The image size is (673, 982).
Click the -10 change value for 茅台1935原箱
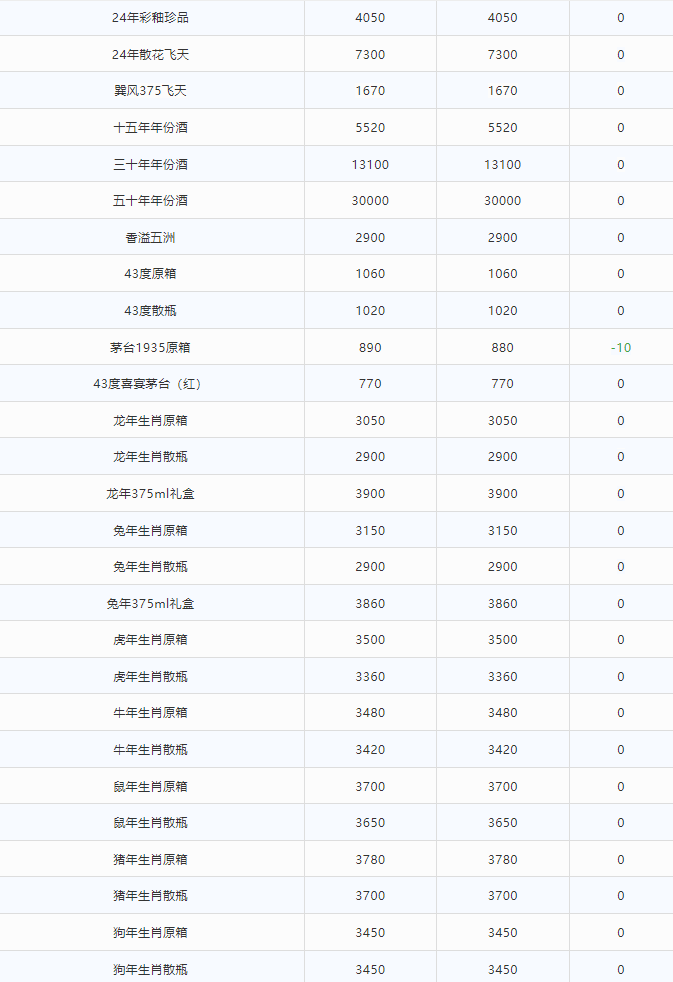point(621,348)
